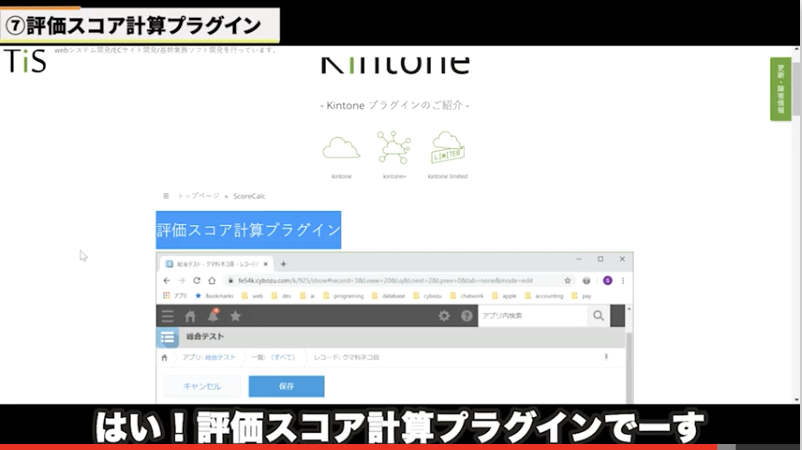Open the bookmarks star in kintone header
This screenshot has height=450, width=802.
236,316
